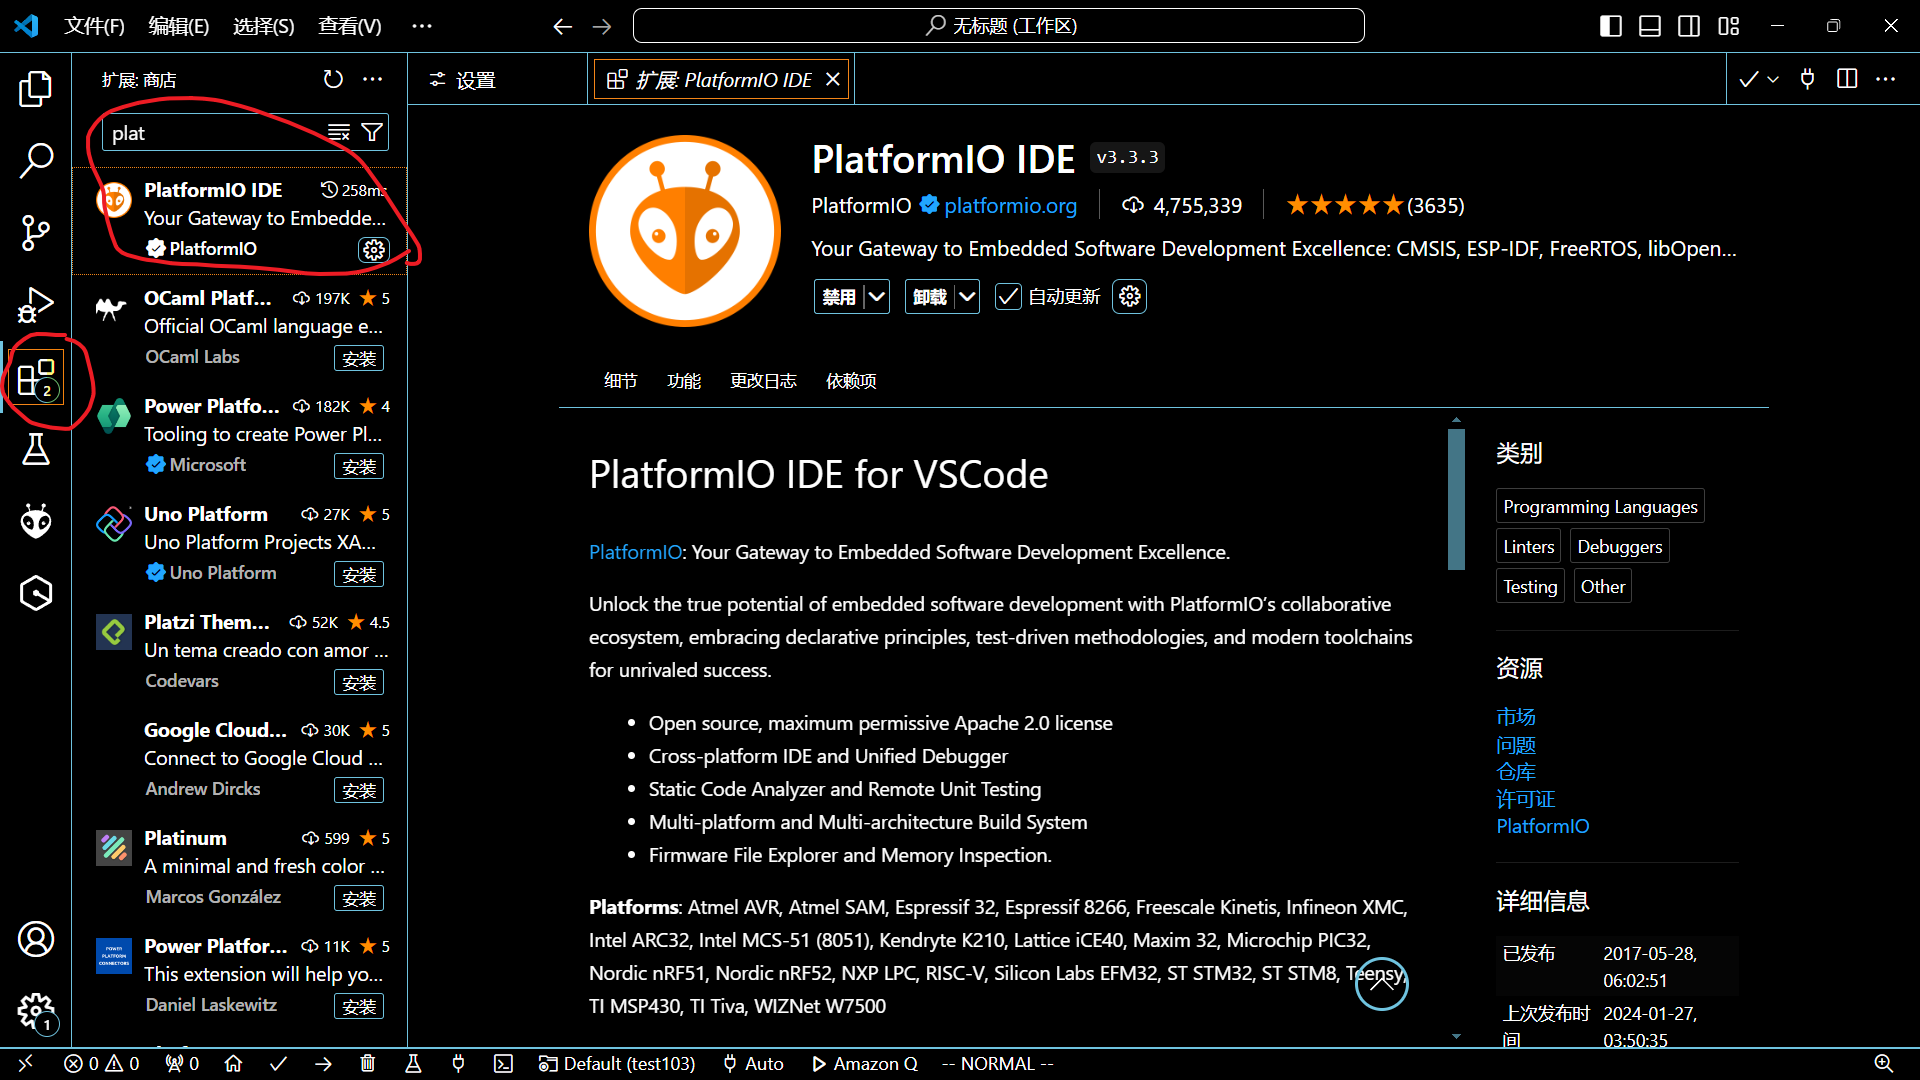The width and height of the screenshot is (1920, 1080).
Task: Open PlatformIO IDE manage gear in list
Action: [x=374, y=249]
